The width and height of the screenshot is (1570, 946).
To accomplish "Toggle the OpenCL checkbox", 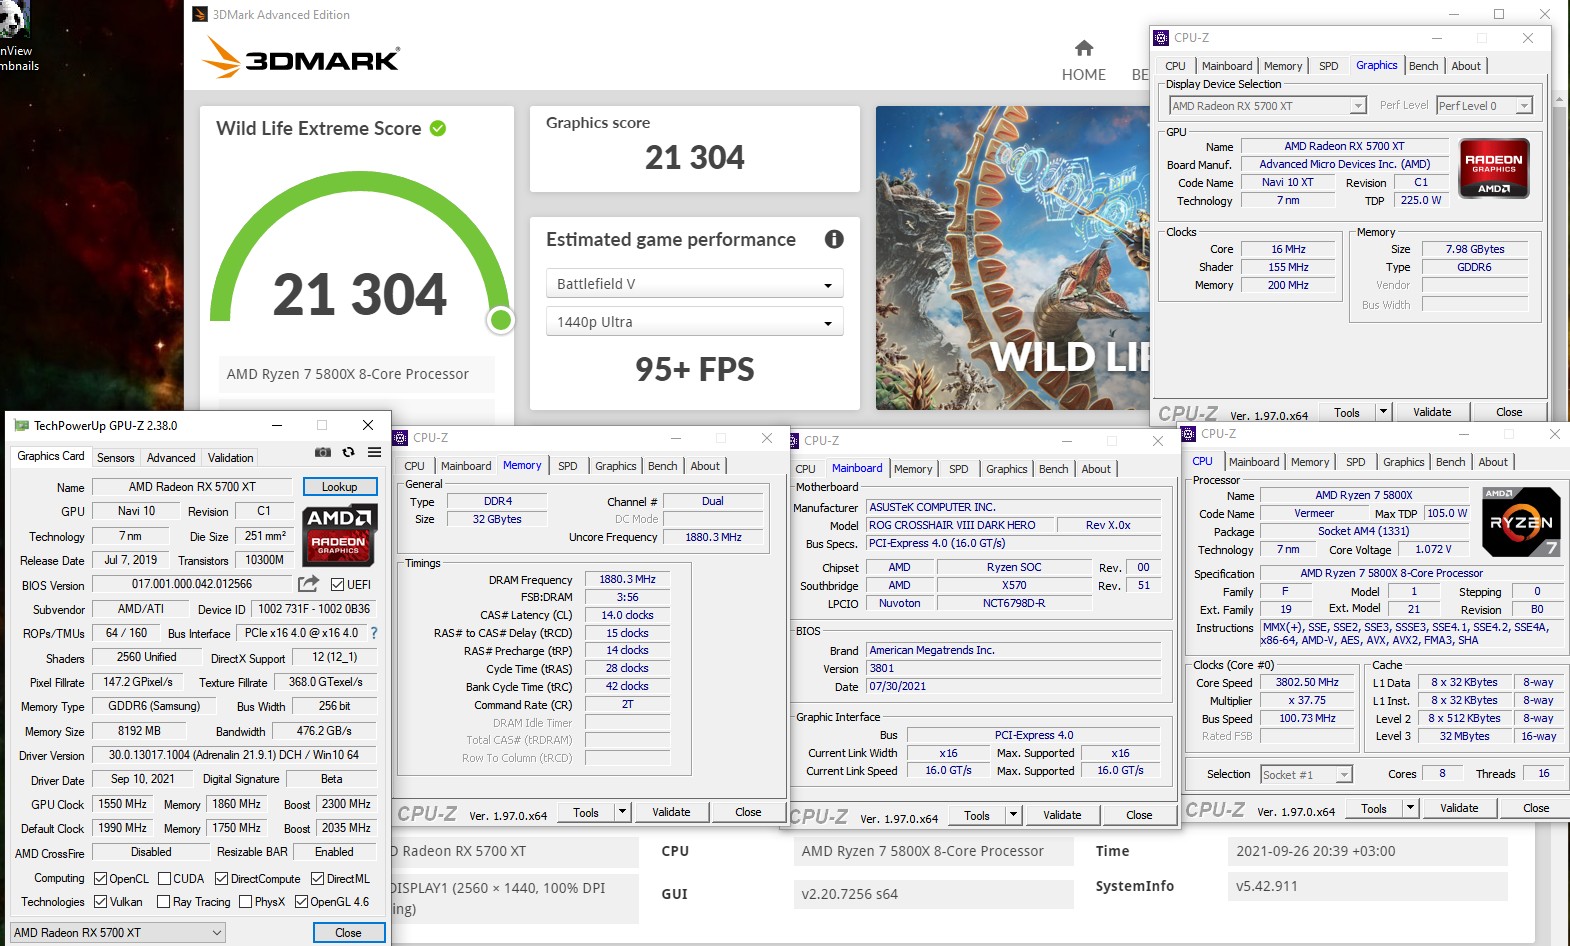I will click(100, 879).
